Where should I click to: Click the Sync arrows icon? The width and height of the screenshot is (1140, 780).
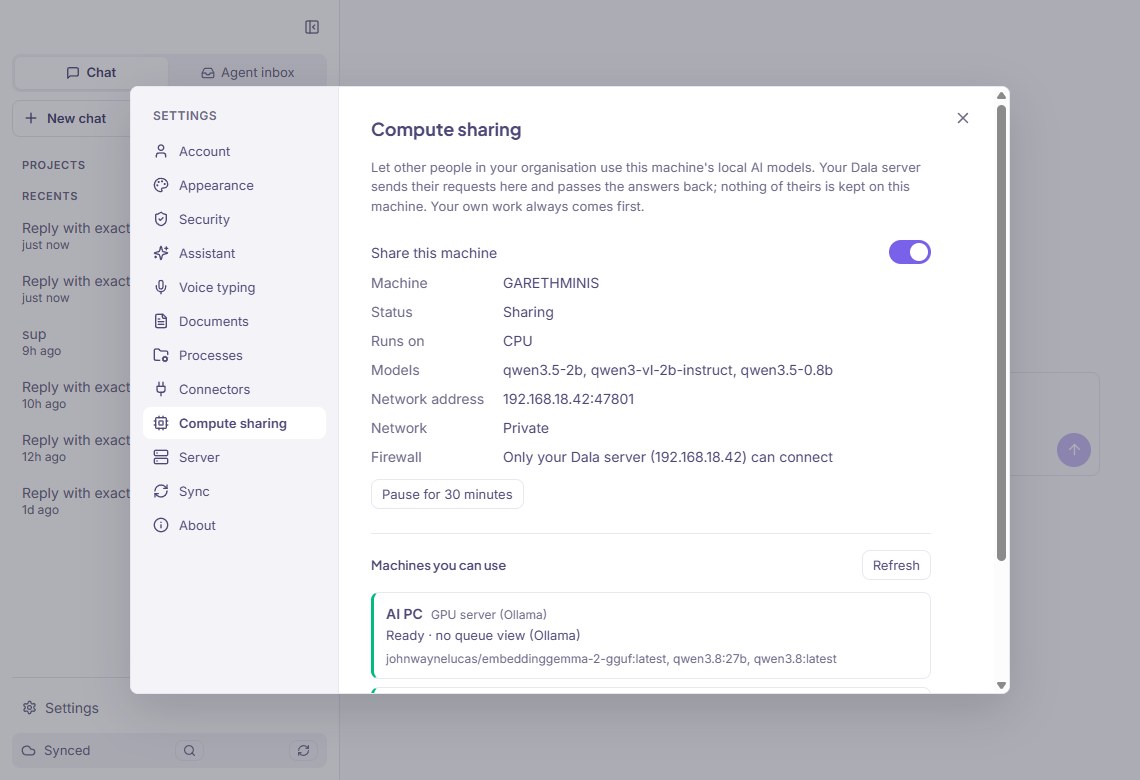[x=161, y=491]
